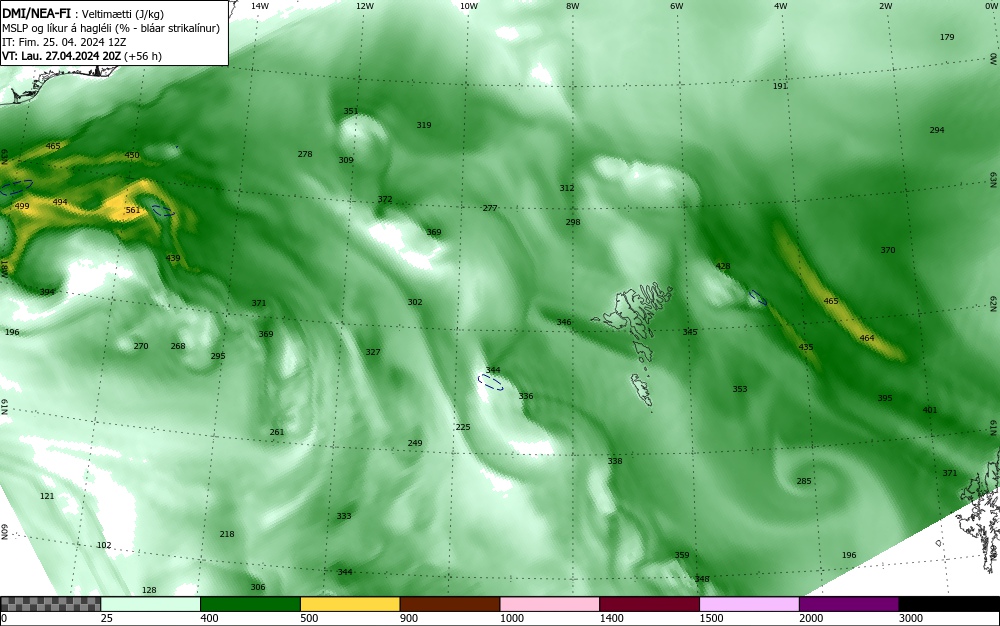Click the 435 value label

(x=805, y=347)
